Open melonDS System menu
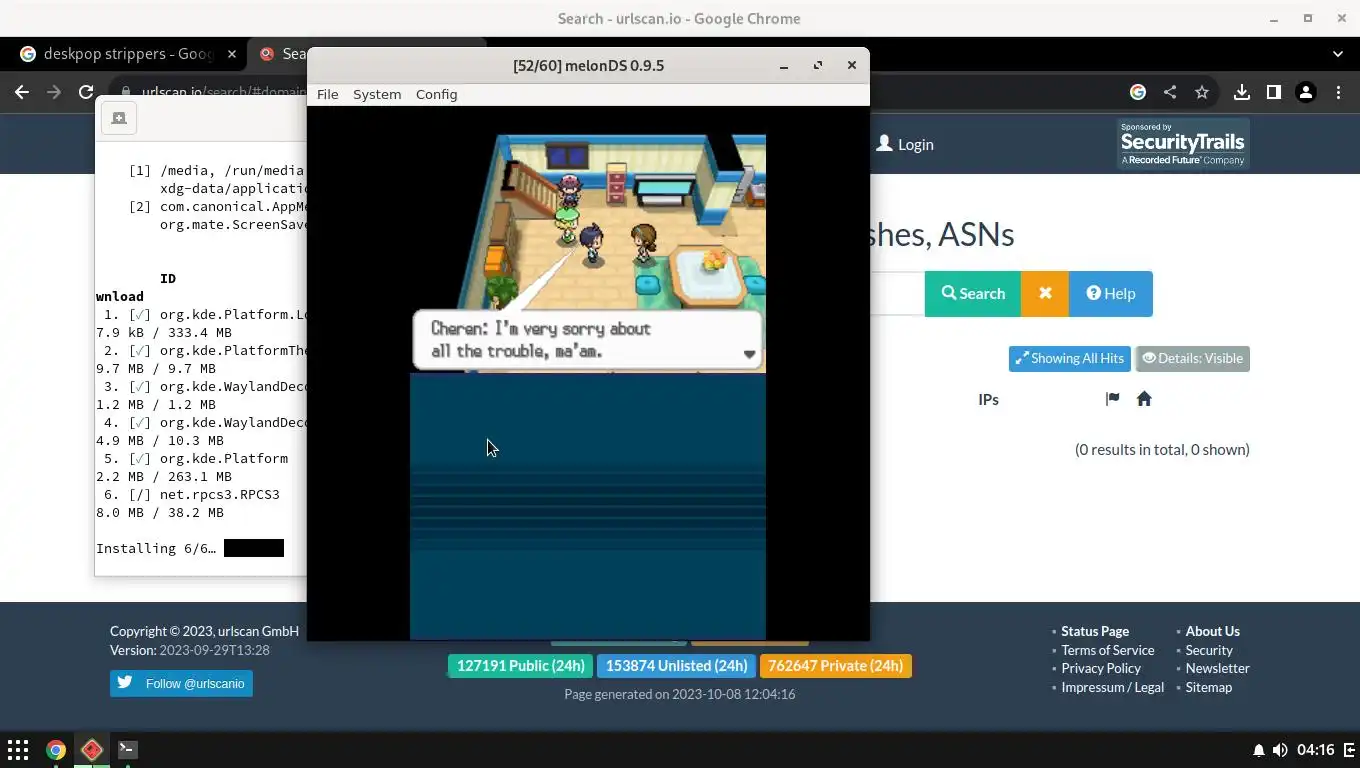1360x768 pixels. pos(377,94)
